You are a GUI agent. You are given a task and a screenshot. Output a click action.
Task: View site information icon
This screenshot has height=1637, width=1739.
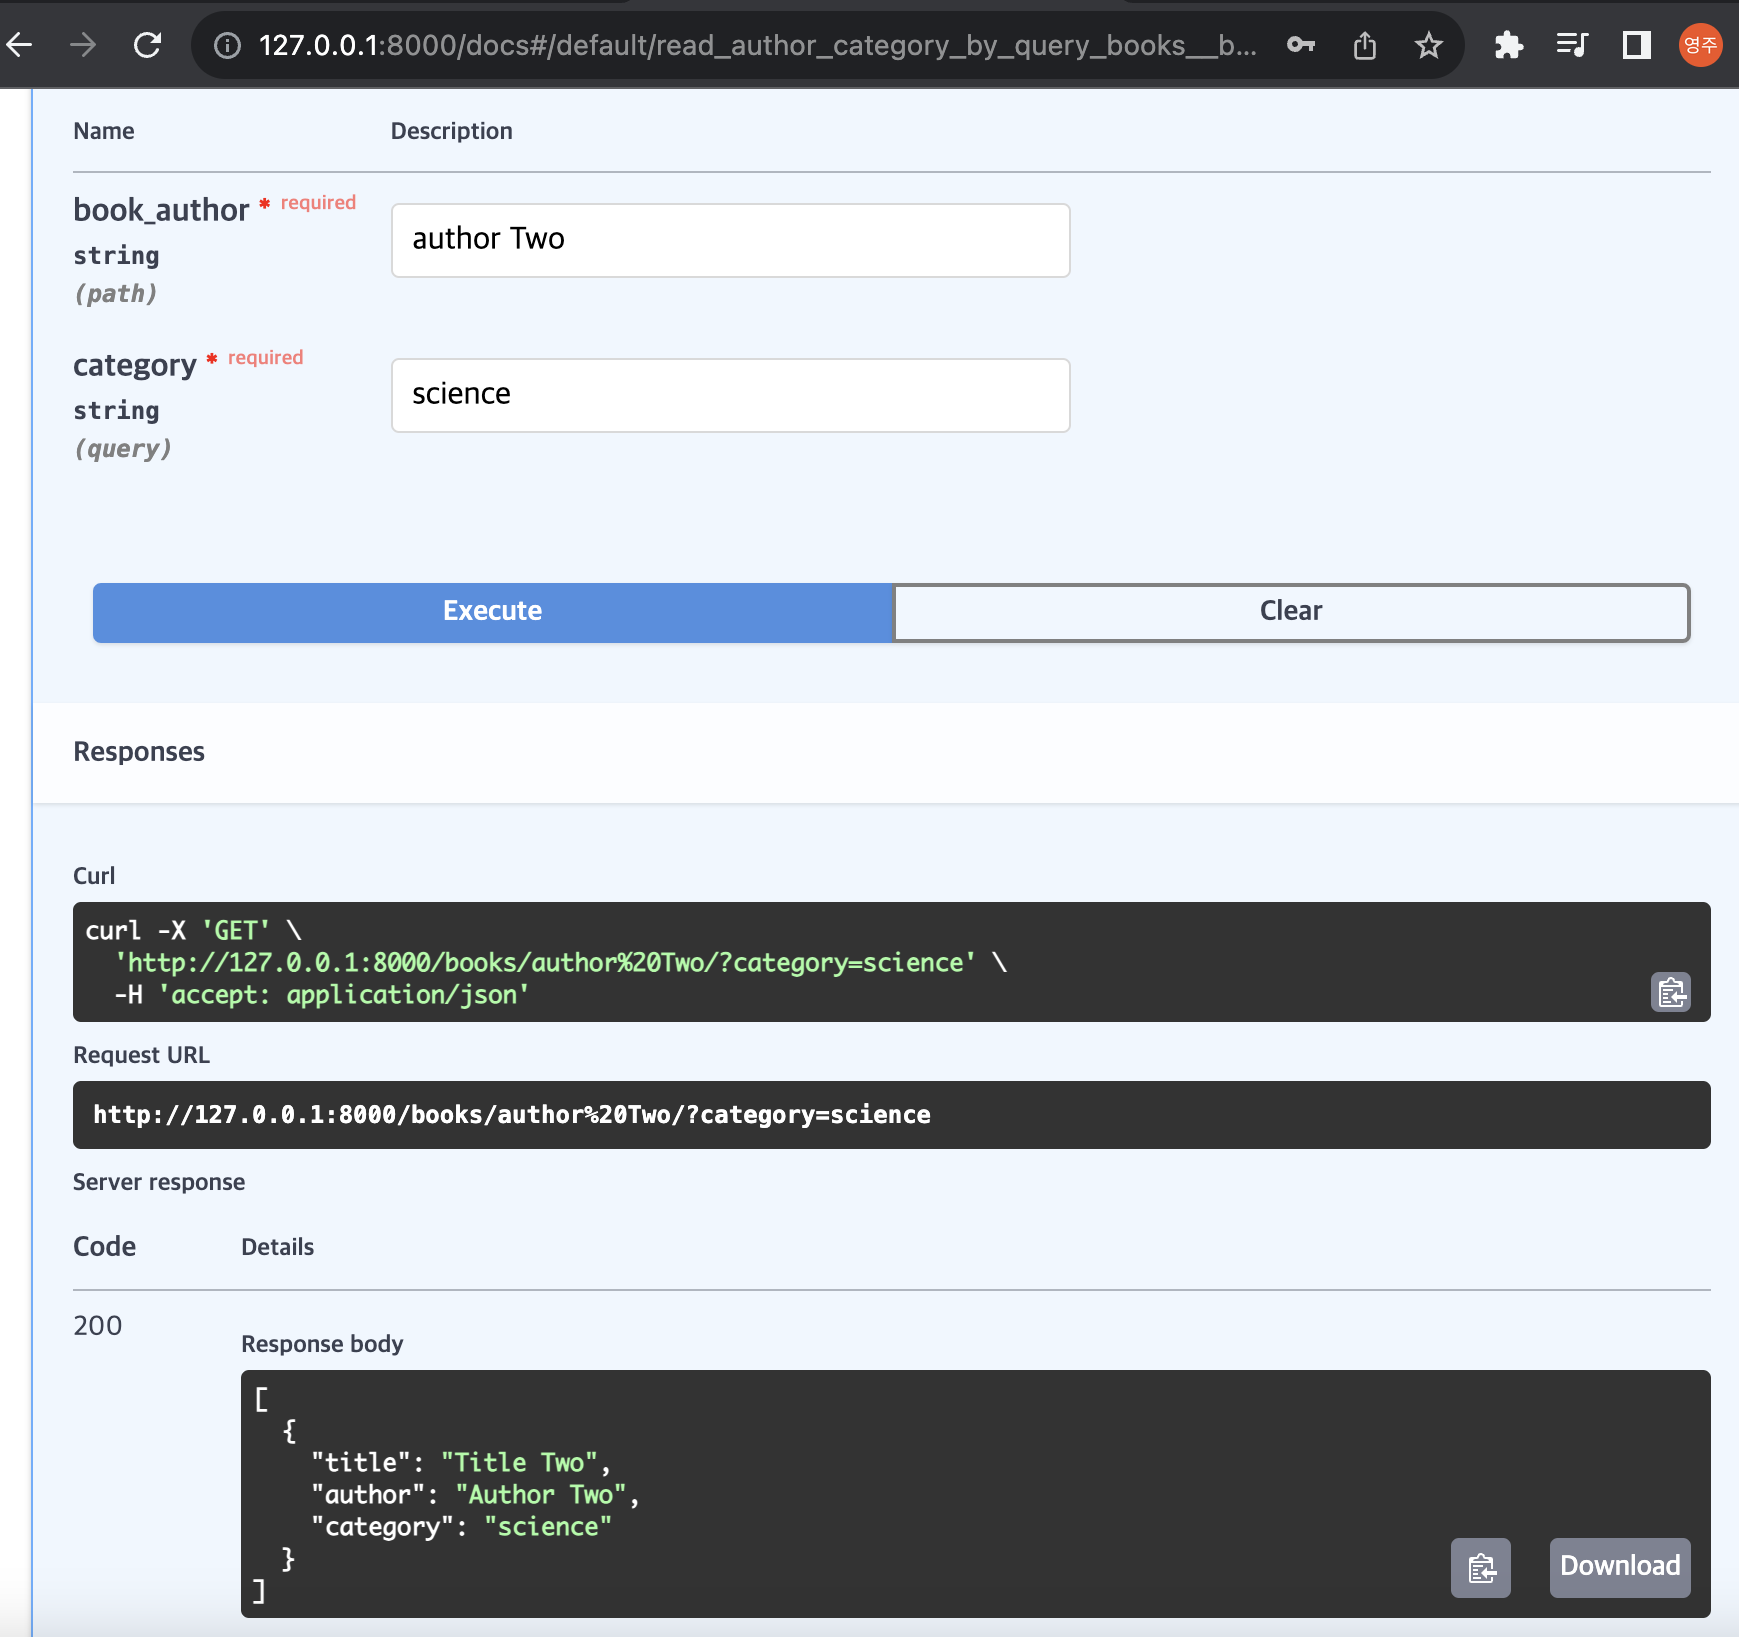click(x=228, y=46)
